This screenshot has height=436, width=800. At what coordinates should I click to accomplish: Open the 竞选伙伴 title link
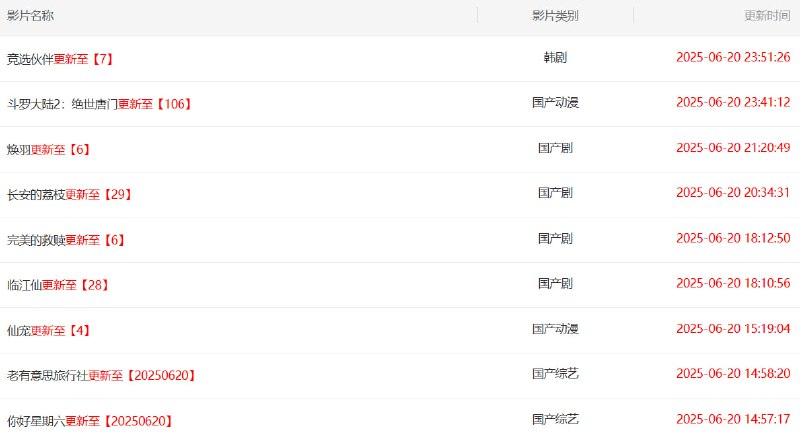click(59, 59)
